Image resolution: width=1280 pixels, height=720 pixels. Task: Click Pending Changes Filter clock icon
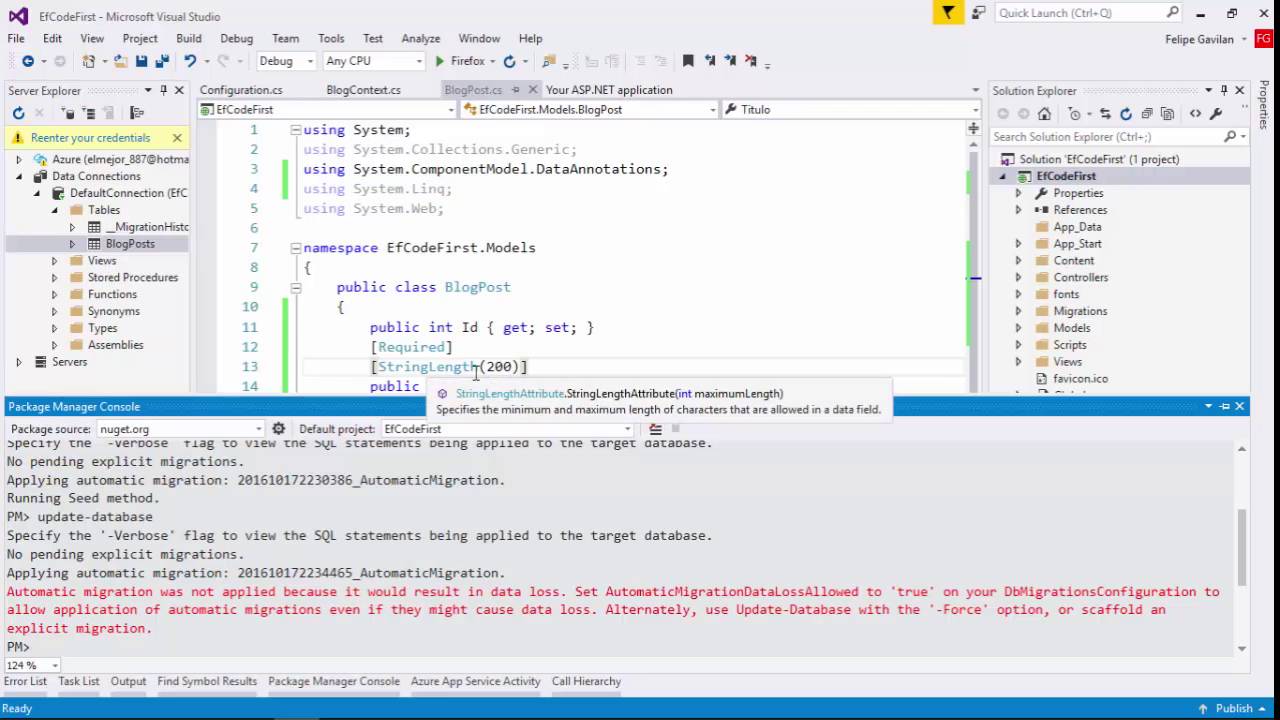click(x=1075, y=114)
